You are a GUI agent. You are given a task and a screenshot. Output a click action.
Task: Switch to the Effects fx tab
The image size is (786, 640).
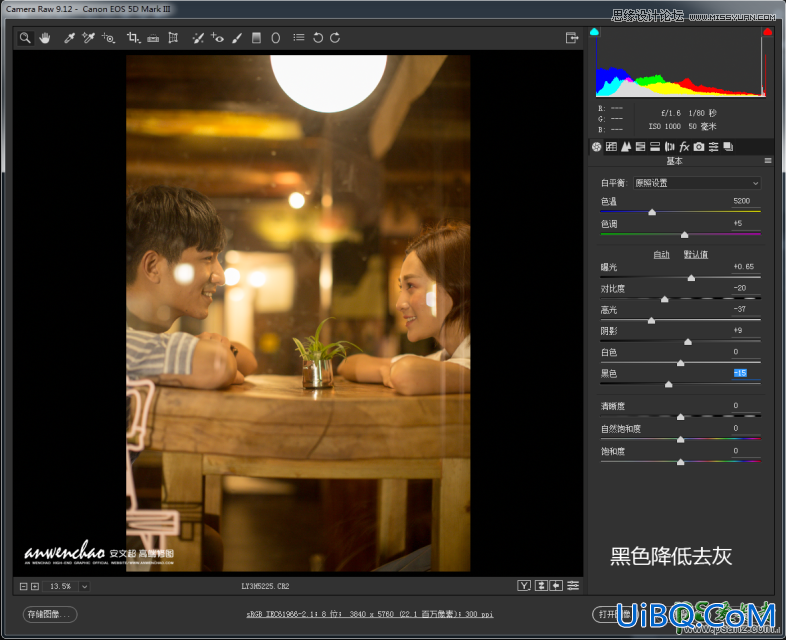pyautogui.click(x=684, y=147)
